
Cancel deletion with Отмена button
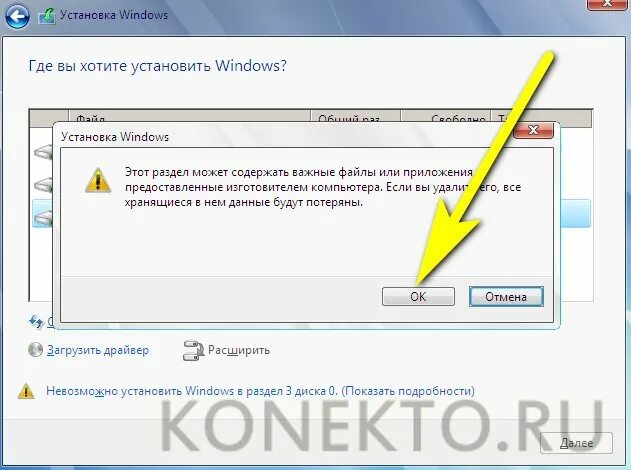coord(506,297)
